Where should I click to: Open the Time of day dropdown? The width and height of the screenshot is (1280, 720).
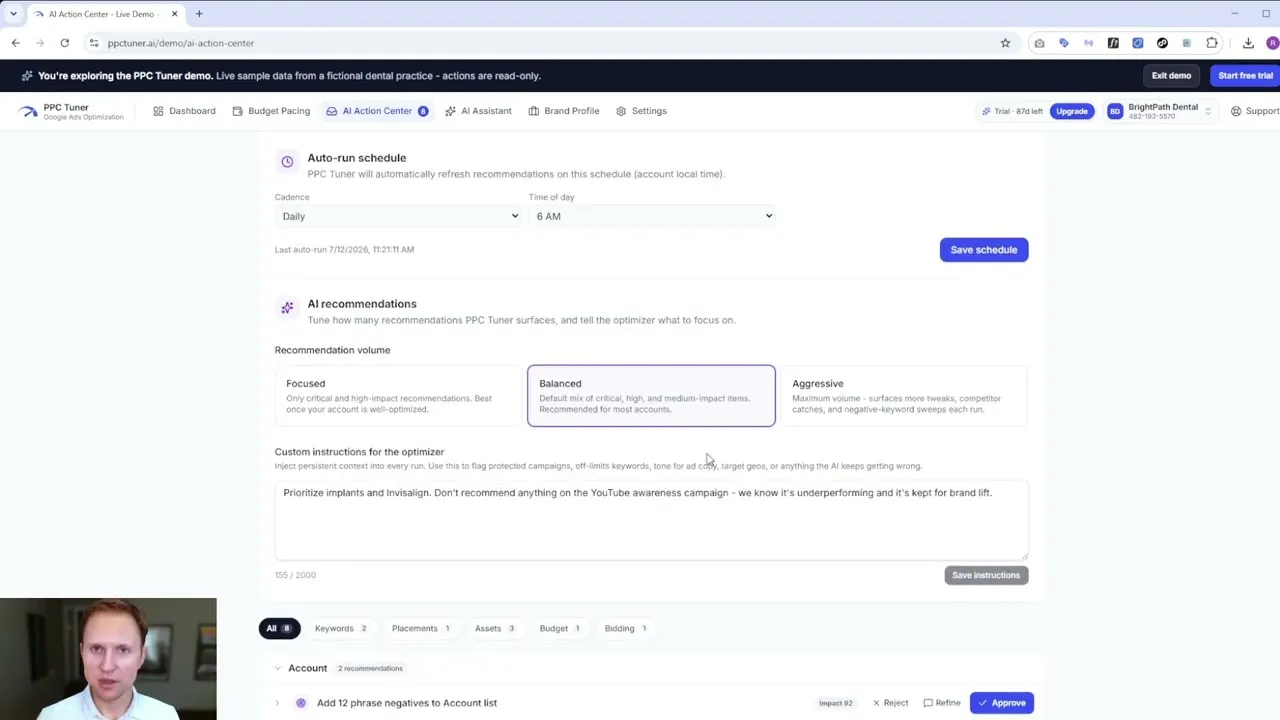click(x=651, y=216)
